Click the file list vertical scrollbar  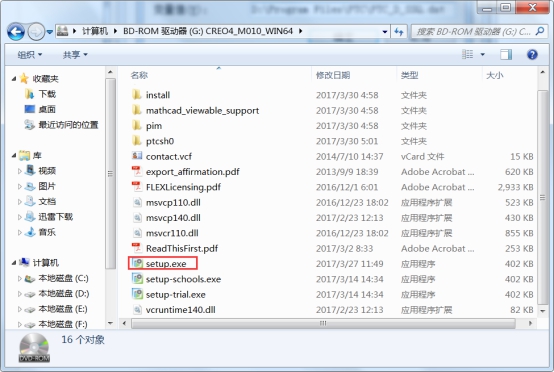[x=542, y=197]
